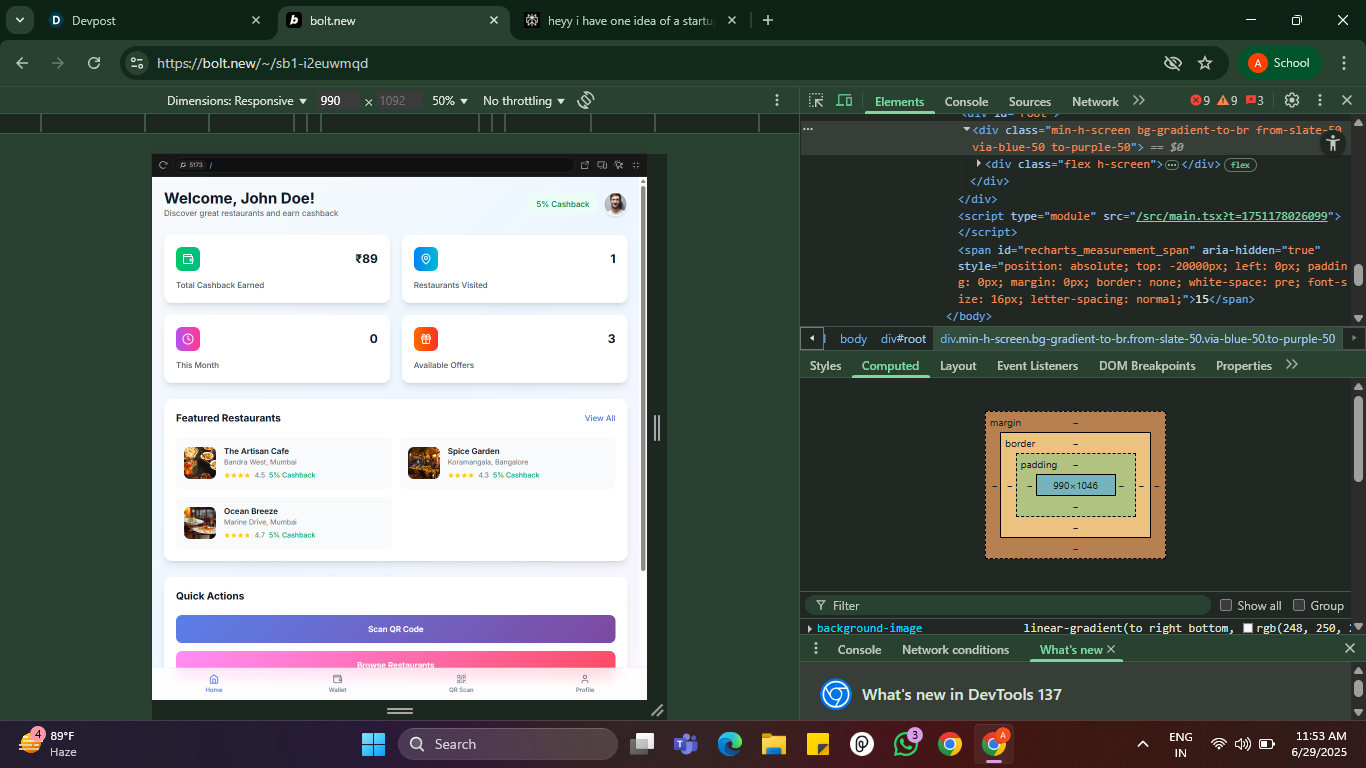
Task: Select the inspect element picker icon
Action: click(x=816, y=100)
